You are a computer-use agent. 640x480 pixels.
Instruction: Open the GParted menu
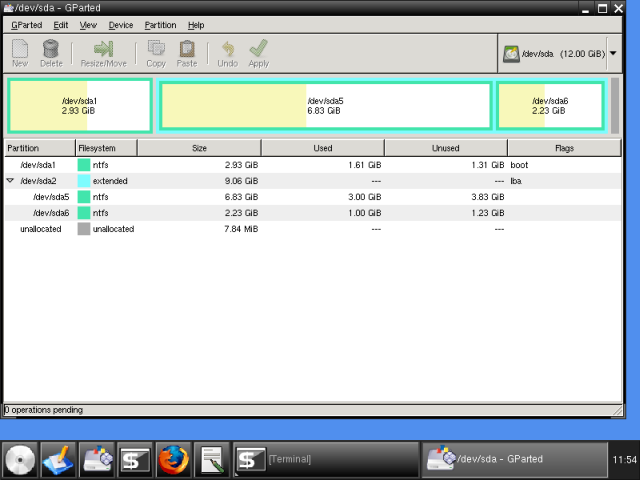pyautogui.click(x=27, y=25)
